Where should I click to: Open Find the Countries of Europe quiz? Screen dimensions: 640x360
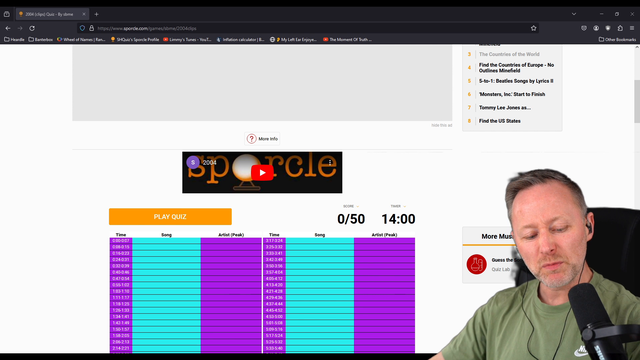(x=516, y=68)
